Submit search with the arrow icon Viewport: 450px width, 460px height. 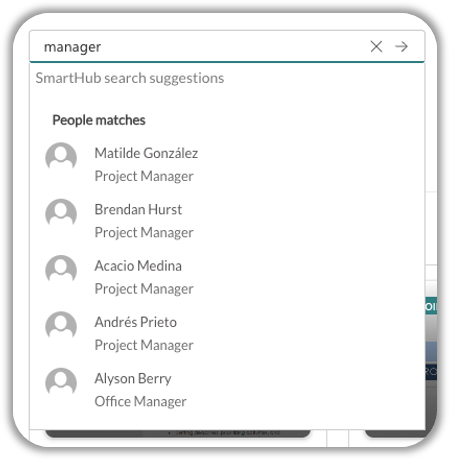(x=401, y=46)
